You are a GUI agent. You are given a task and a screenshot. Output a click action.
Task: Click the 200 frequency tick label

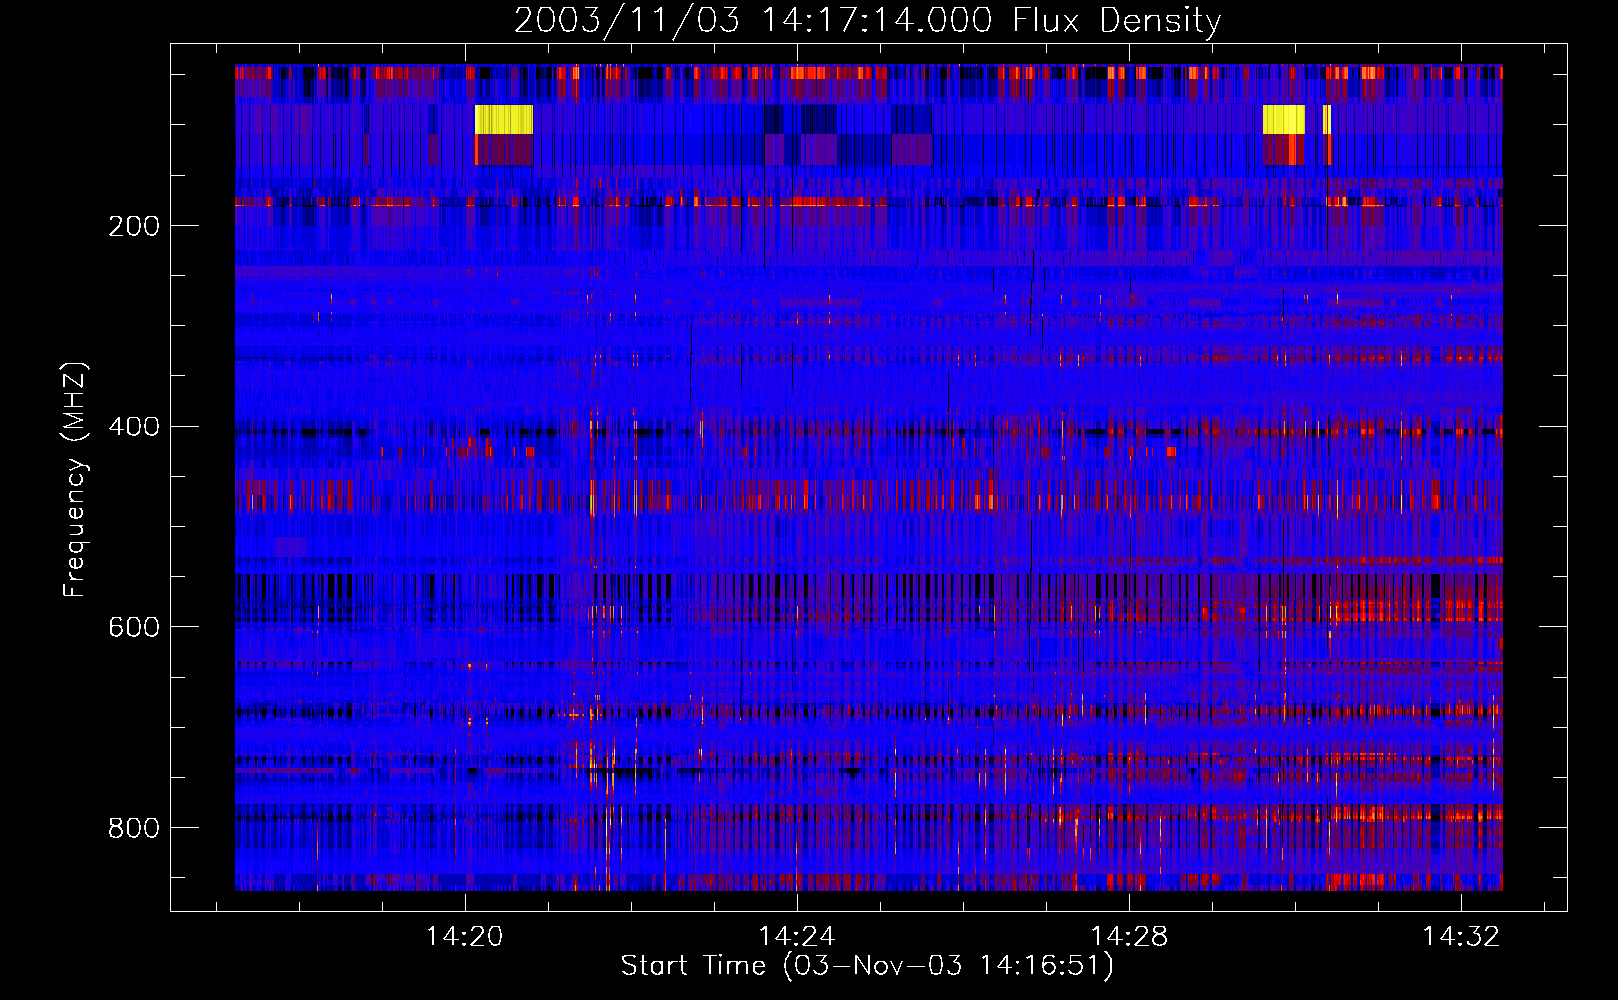click(x=134, y=226)
